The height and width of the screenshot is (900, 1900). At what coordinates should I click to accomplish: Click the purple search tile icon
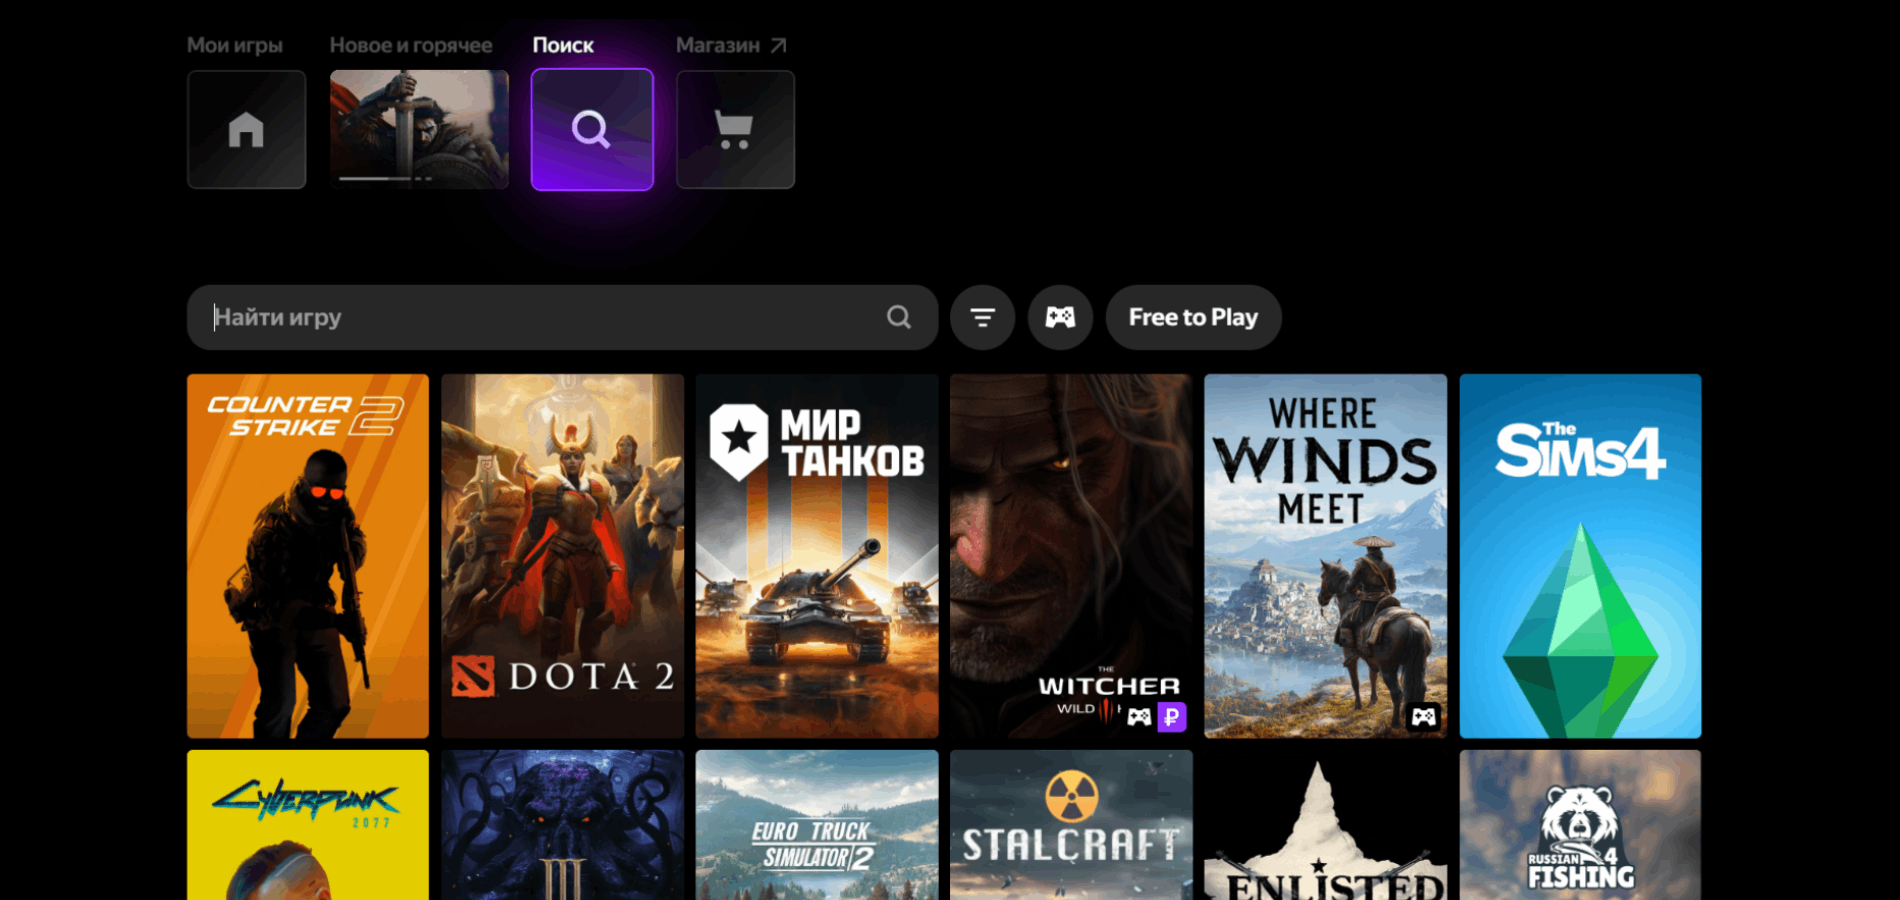[592, 130]
